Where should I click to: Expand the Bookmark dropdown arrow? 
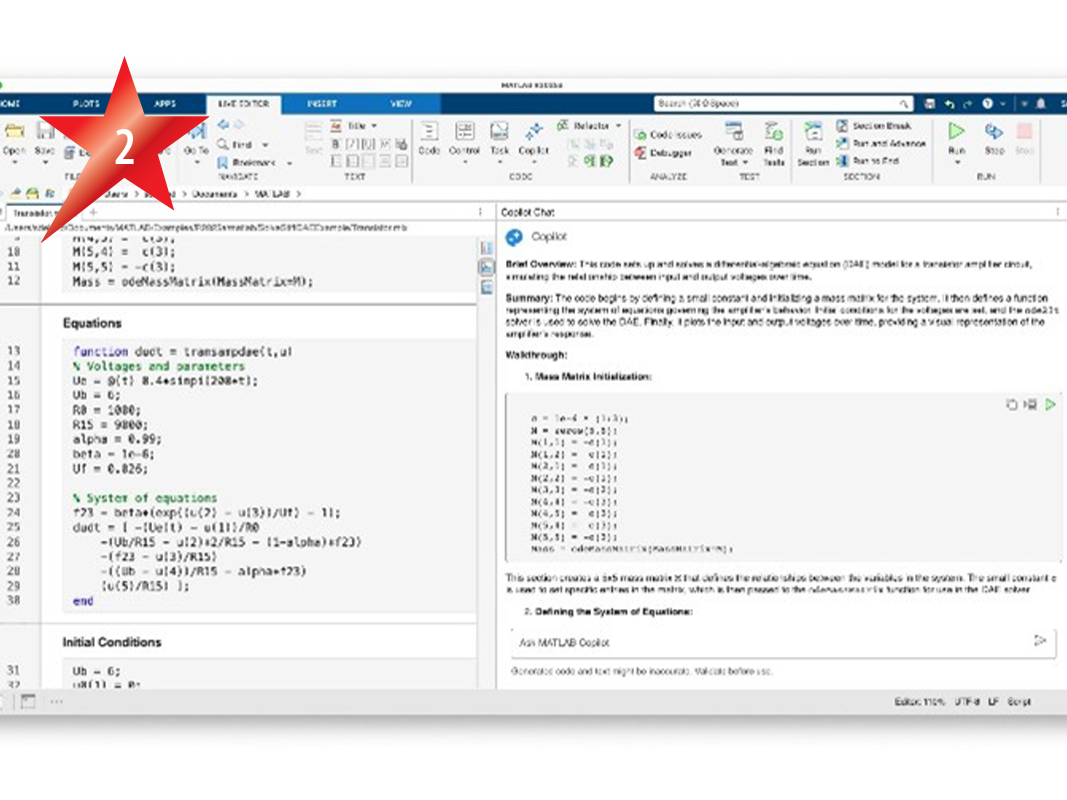(x=290, y=163)
